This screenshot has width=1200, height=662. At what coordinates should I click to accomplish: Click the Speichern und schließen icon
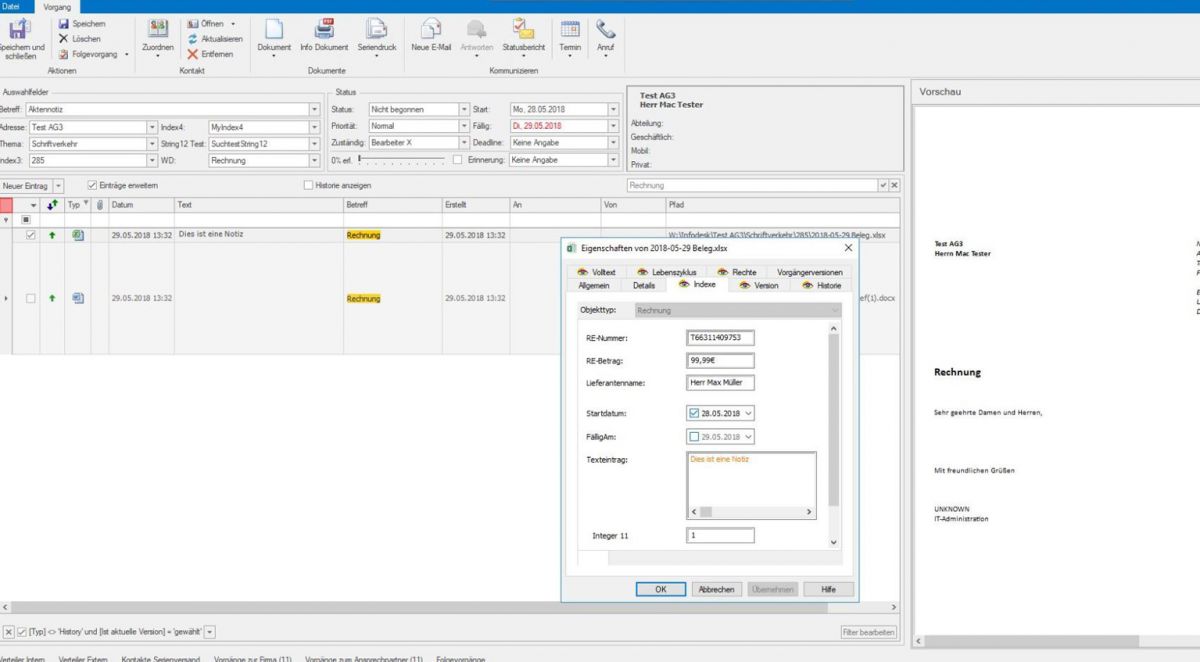[19, 30]
